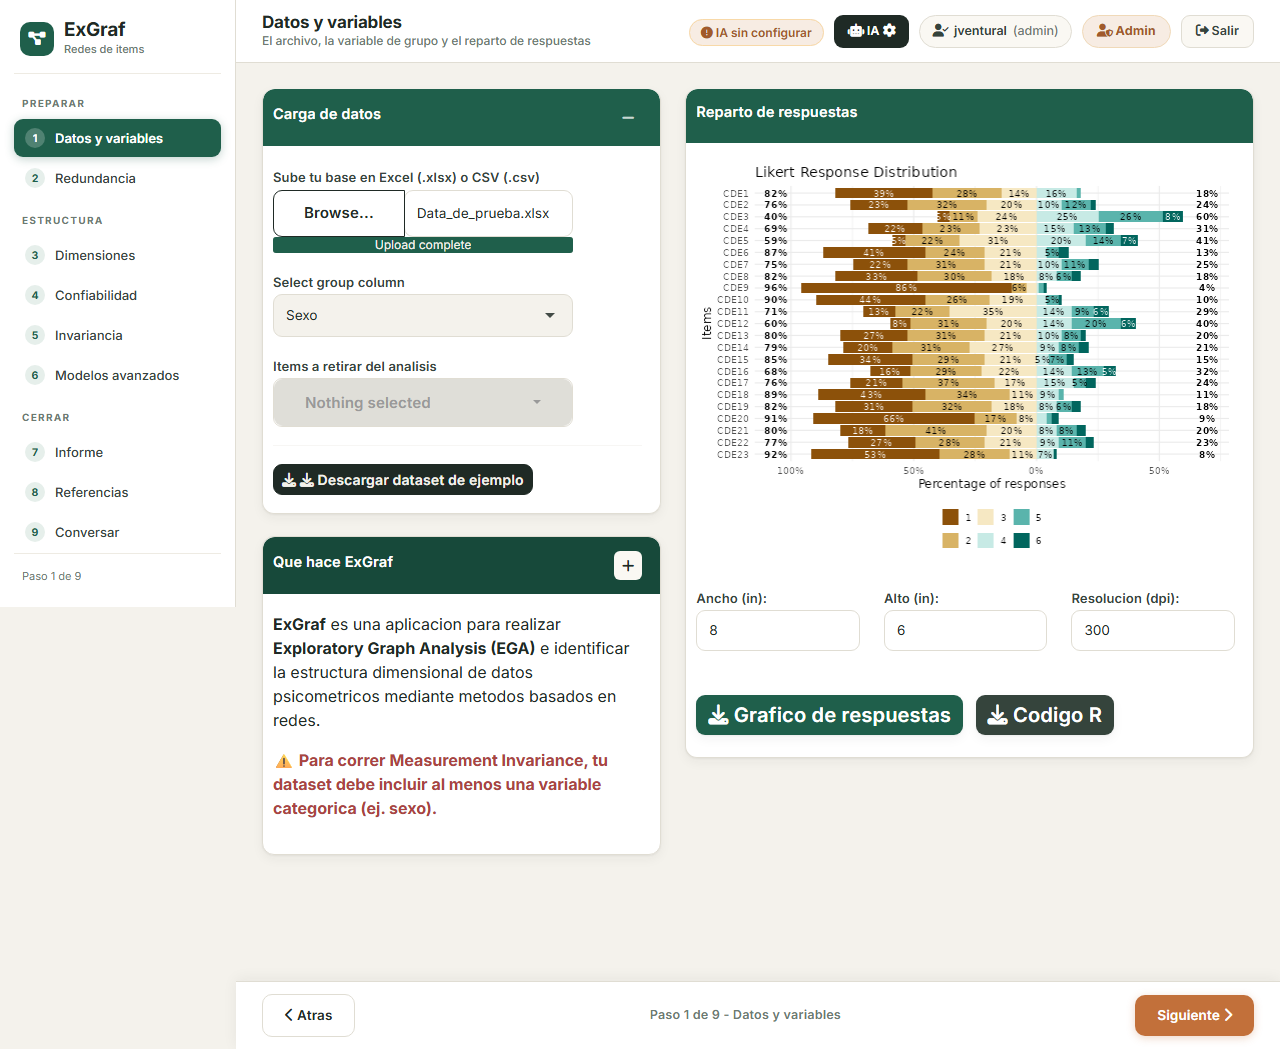Click the IA sin configurar warning badge

(756, 33)
